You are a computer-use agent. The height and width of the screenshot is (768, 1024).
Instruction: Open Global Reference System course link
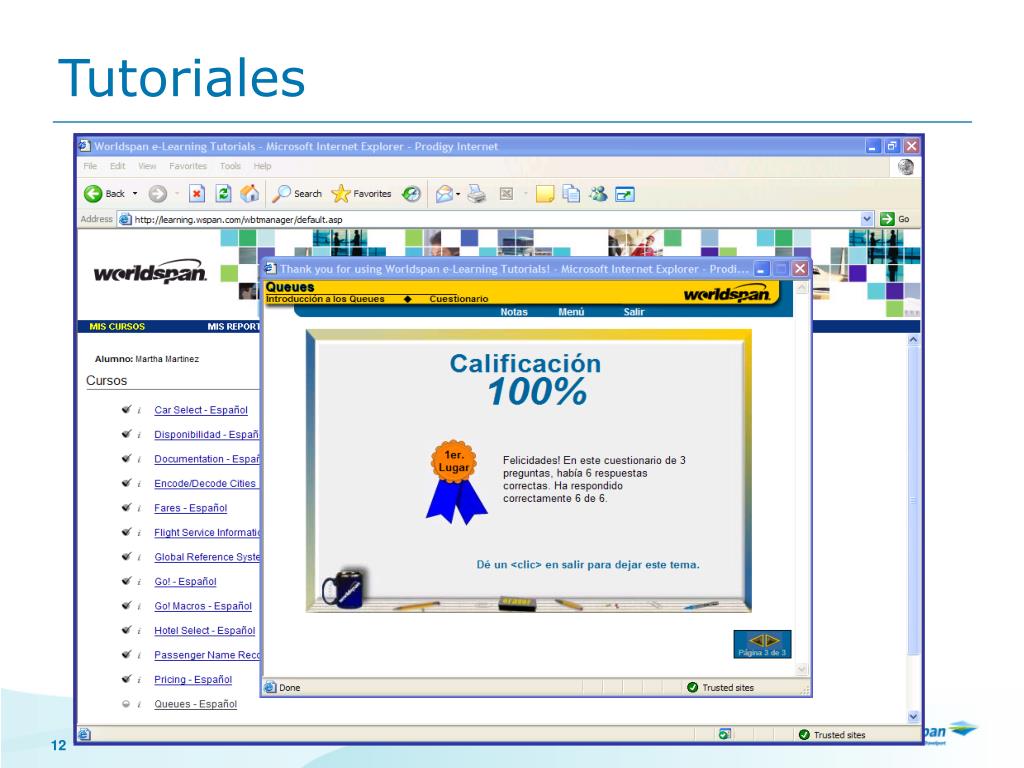point(206,557)
